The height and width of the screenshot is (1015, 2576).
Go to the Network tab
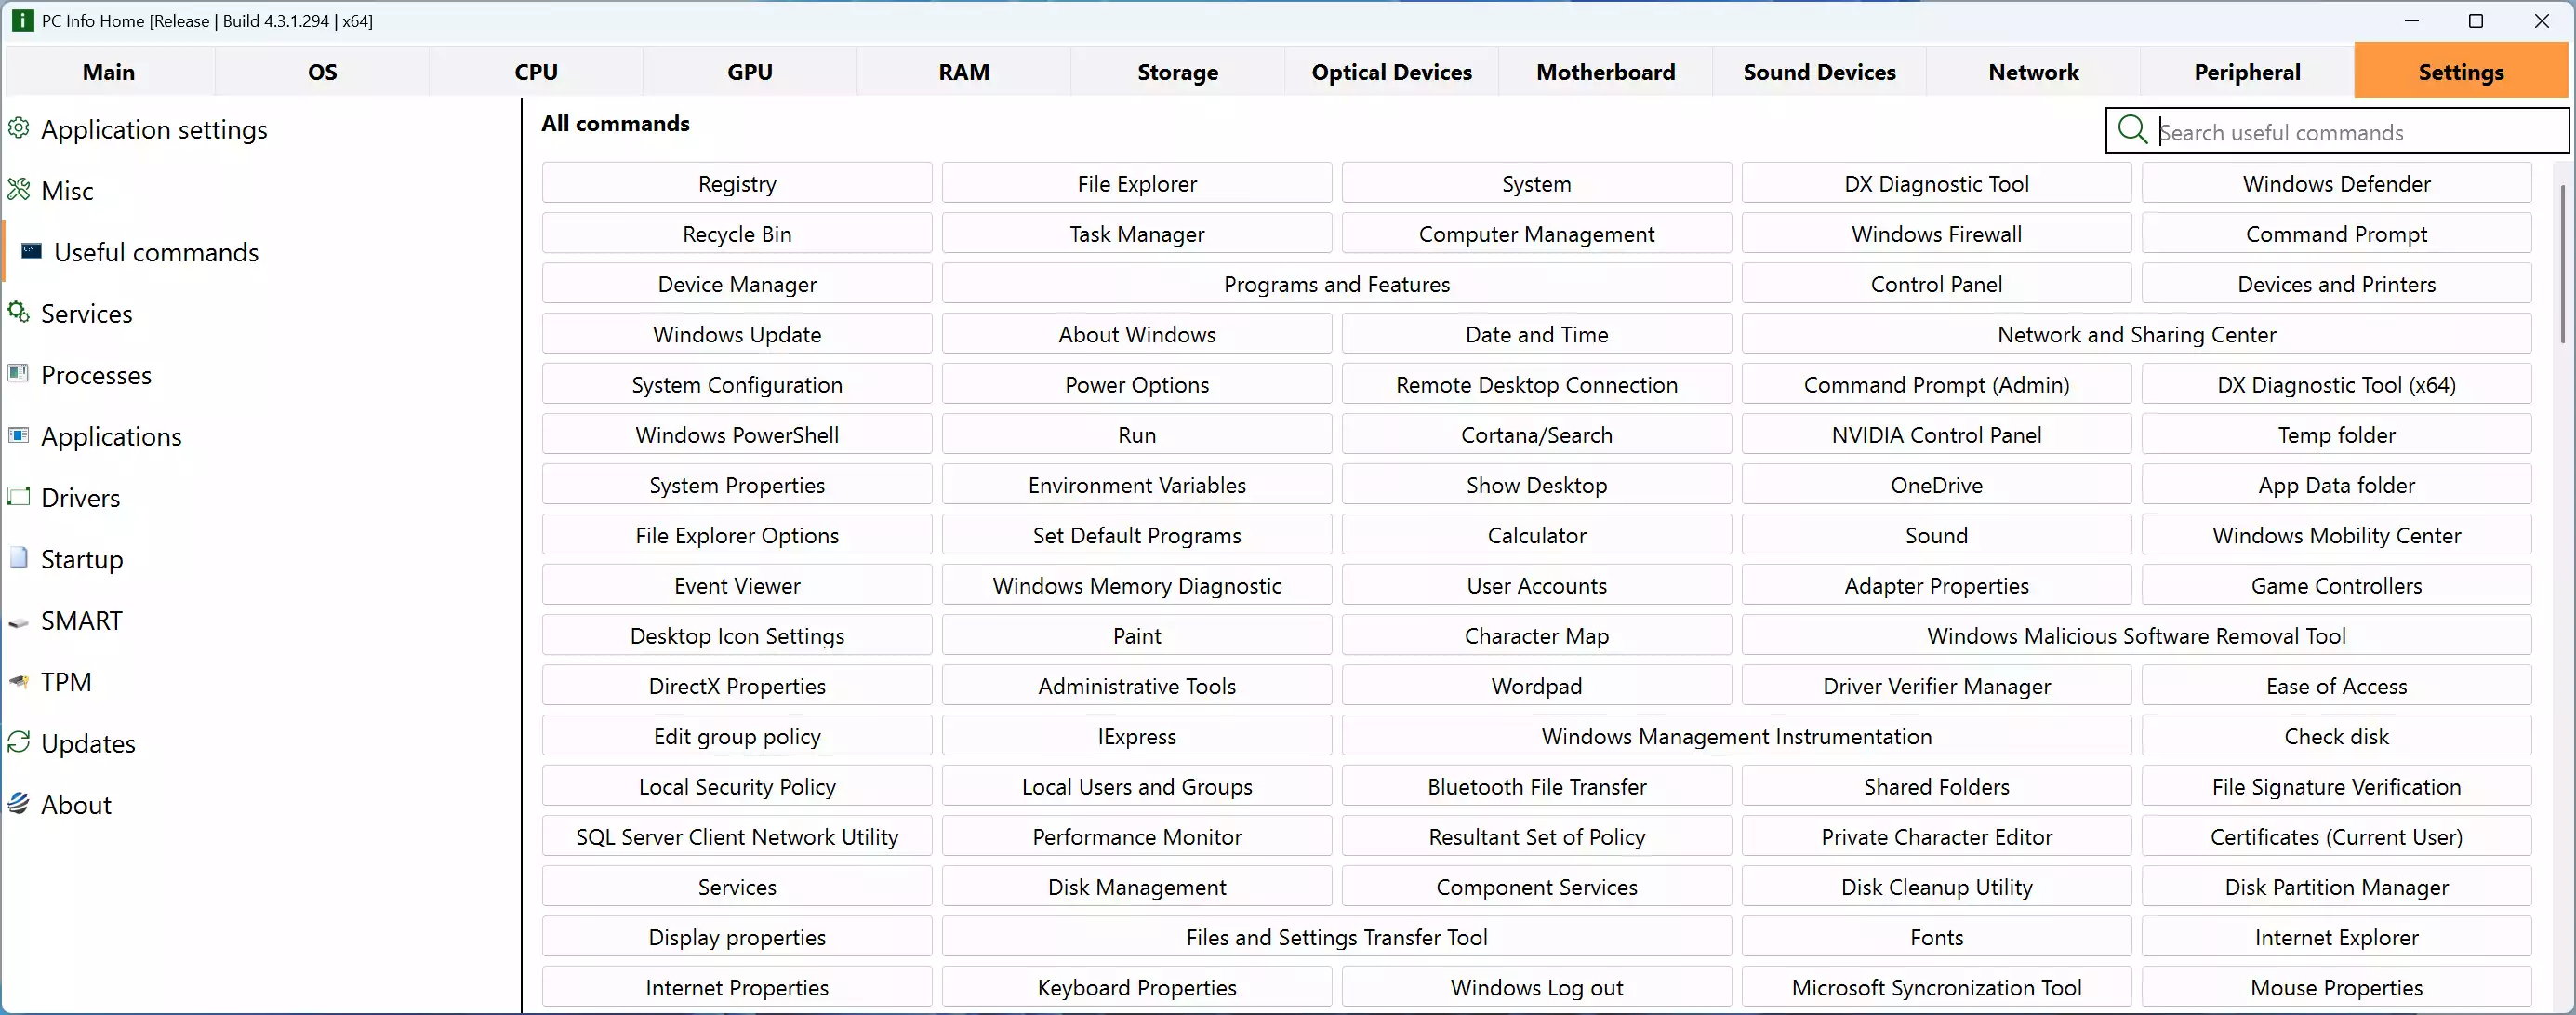click(2034, 71)
